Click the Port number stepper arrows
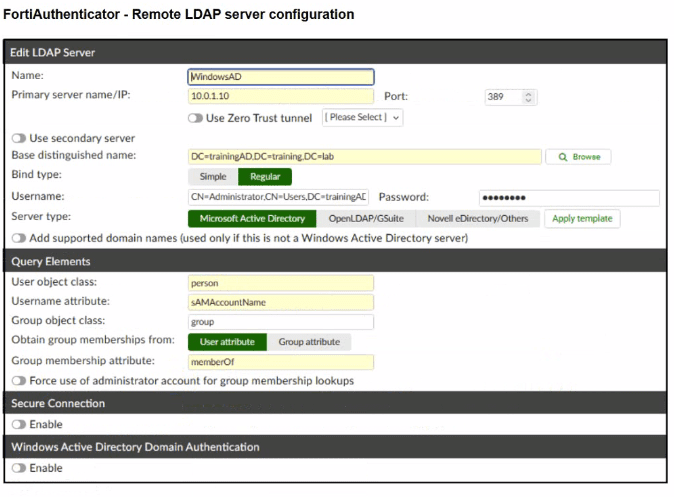674x497 pixels. click(527, 97)
